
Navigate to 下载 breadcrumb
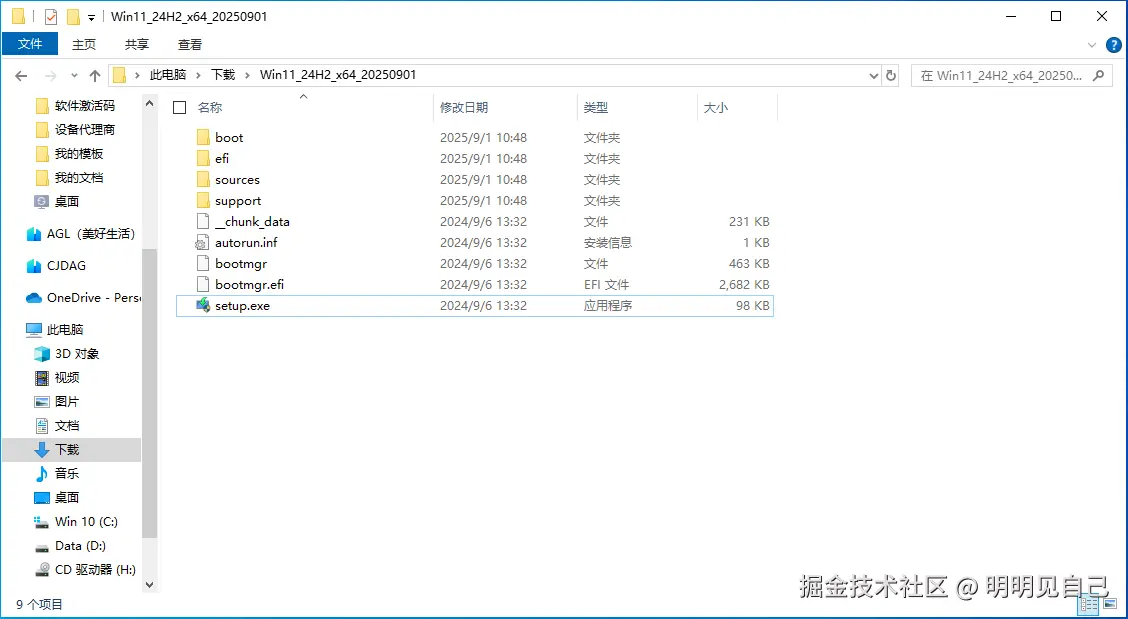click(x=222, y=75)
